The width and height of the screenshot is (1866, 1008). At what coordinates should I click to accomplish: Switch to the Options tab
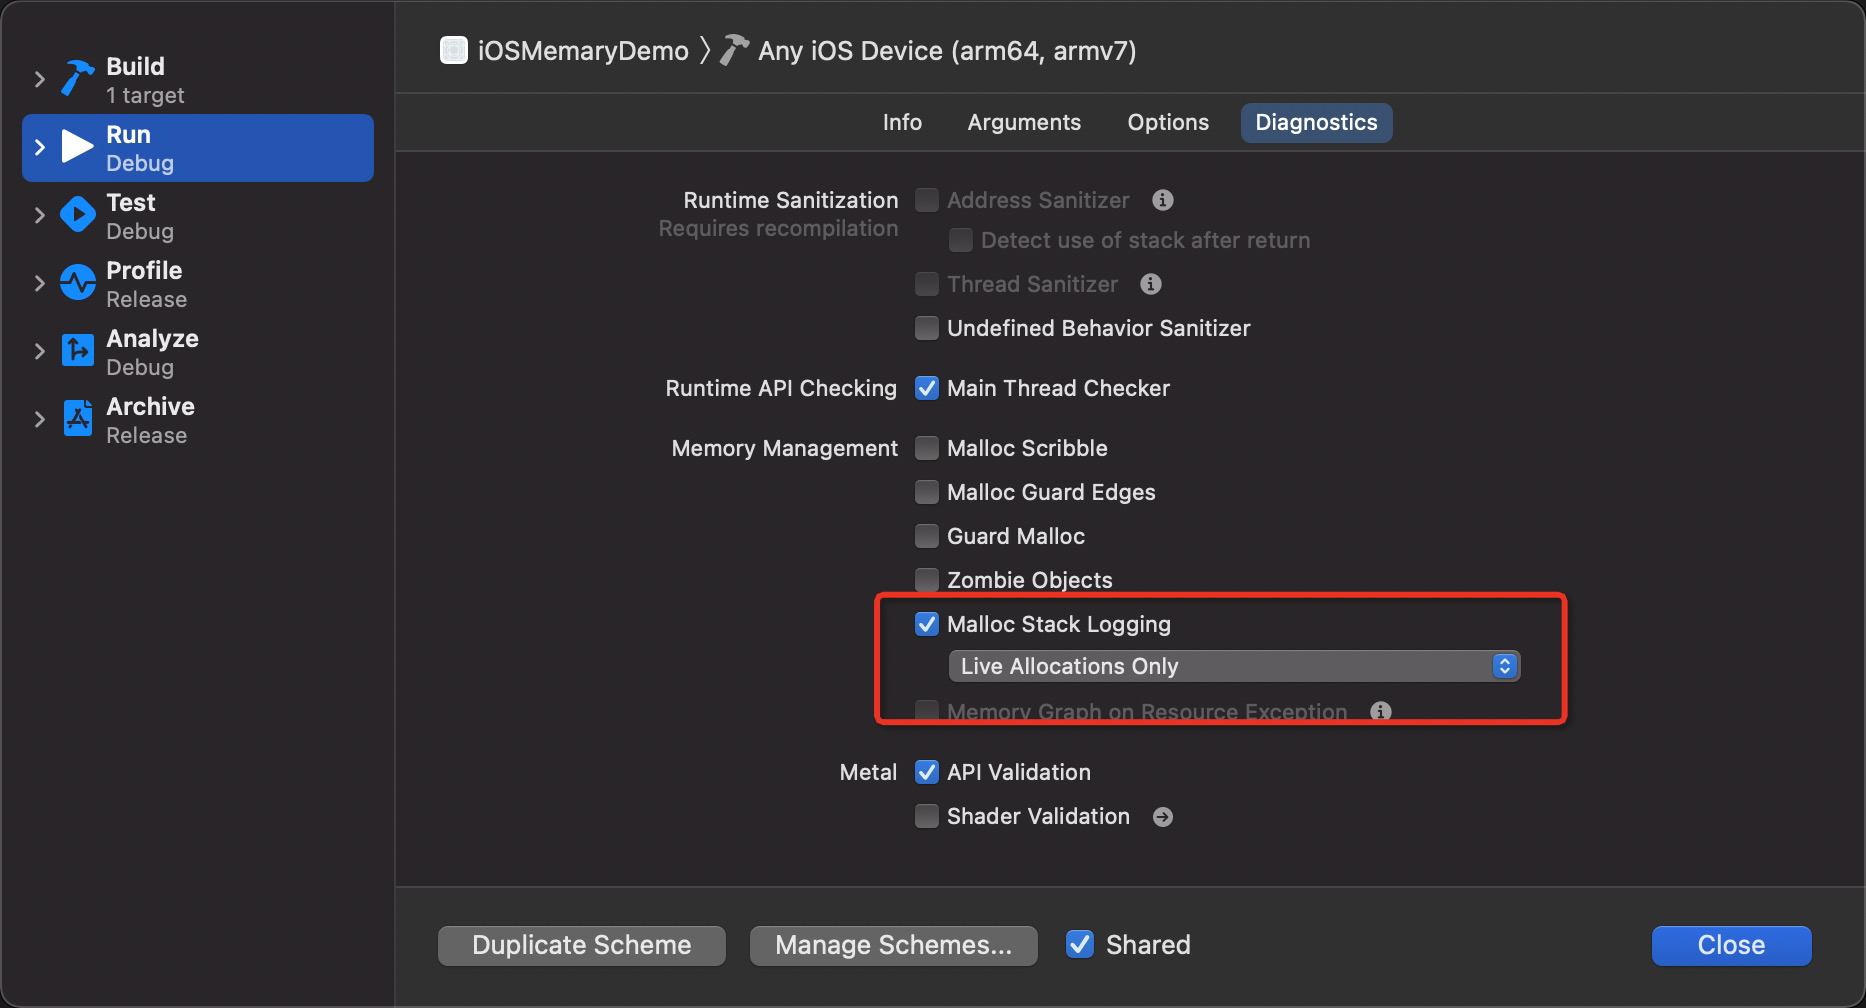[1168, 122]
